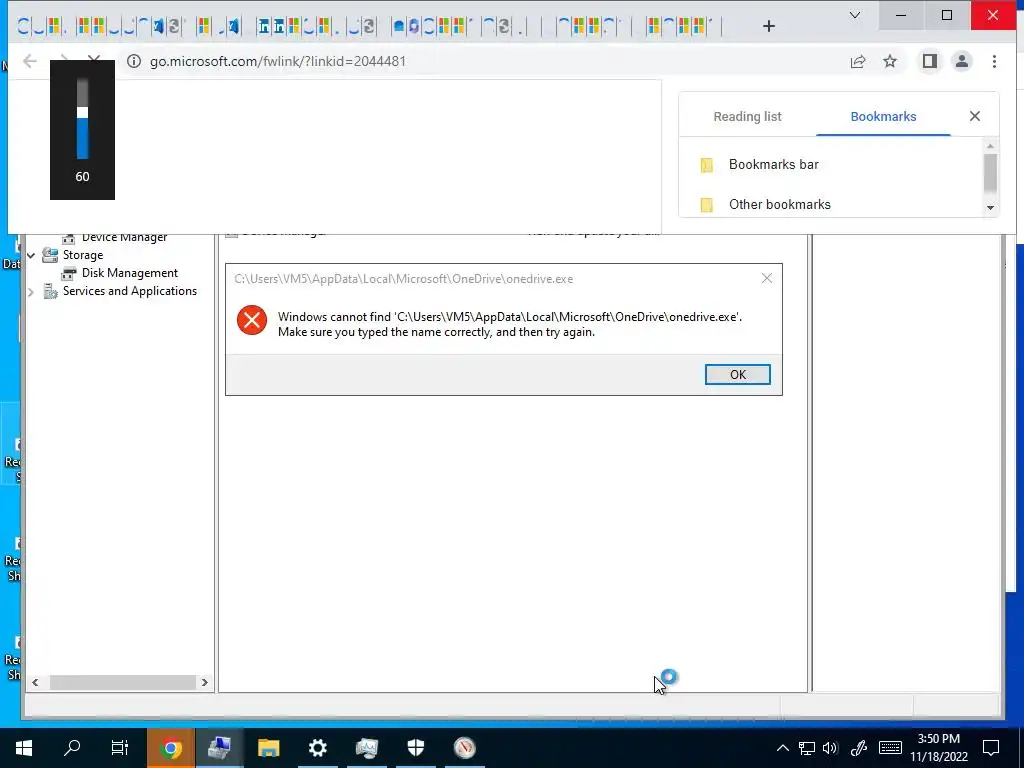Select Device Manager in the tree
This screenshot has height=768, width=1024.
pos(124,237)
